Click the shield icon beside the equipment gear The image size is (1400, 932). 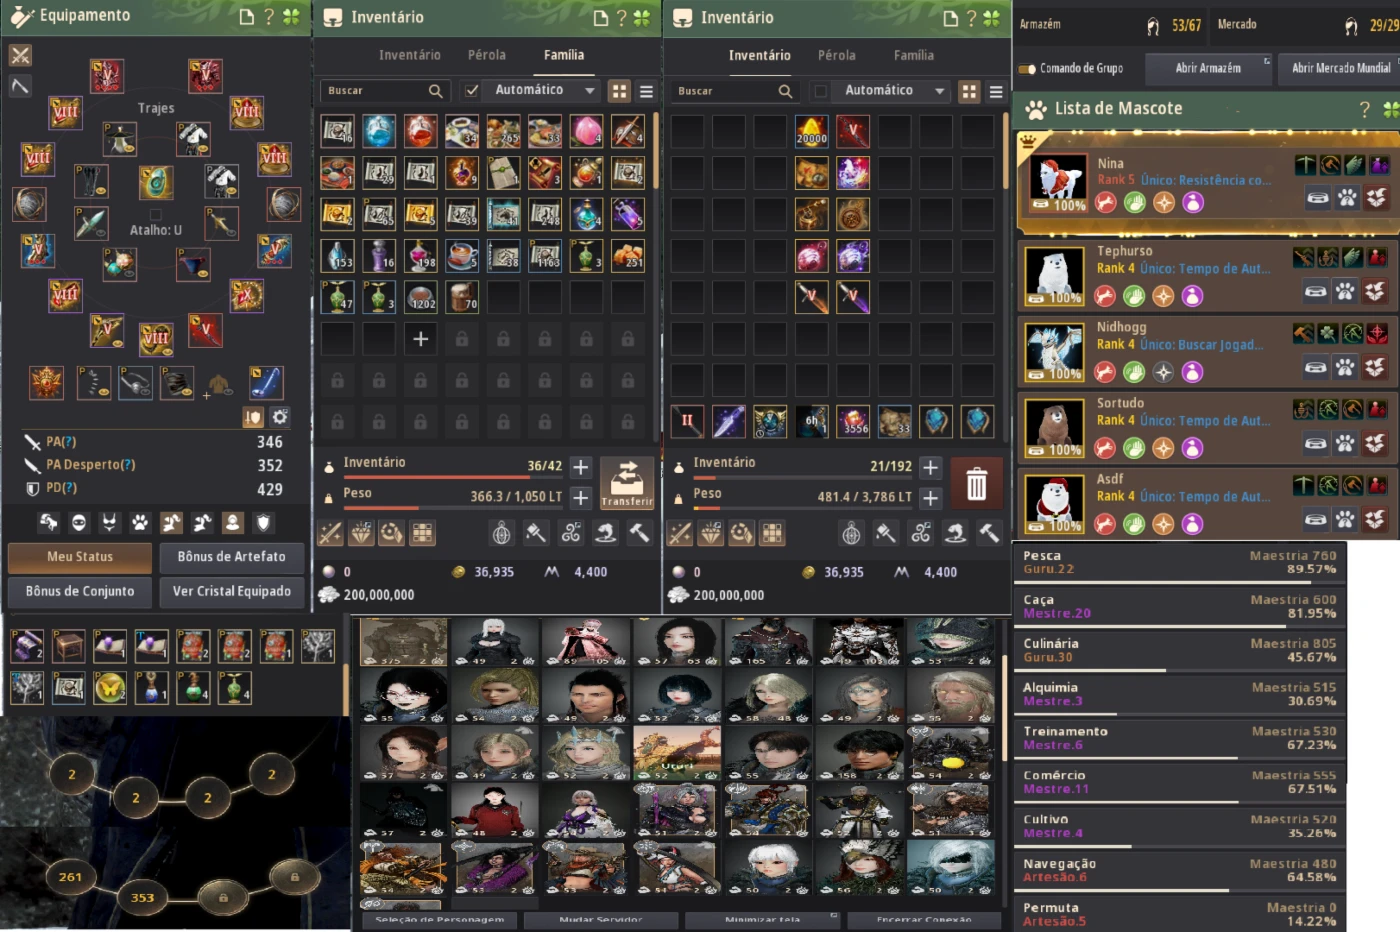tap(253, 417)
